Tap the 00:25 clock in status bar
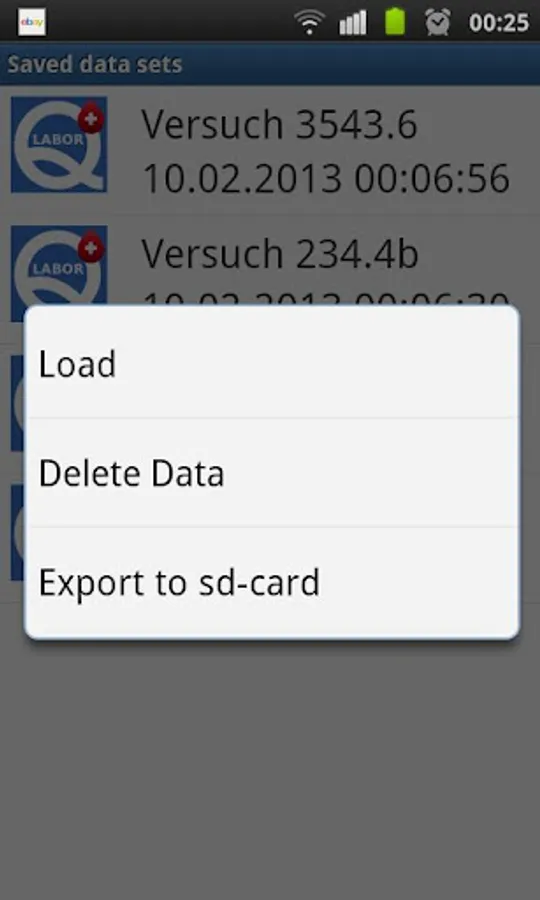This screenshot has width=540, height=900. (x=499, y=23)
